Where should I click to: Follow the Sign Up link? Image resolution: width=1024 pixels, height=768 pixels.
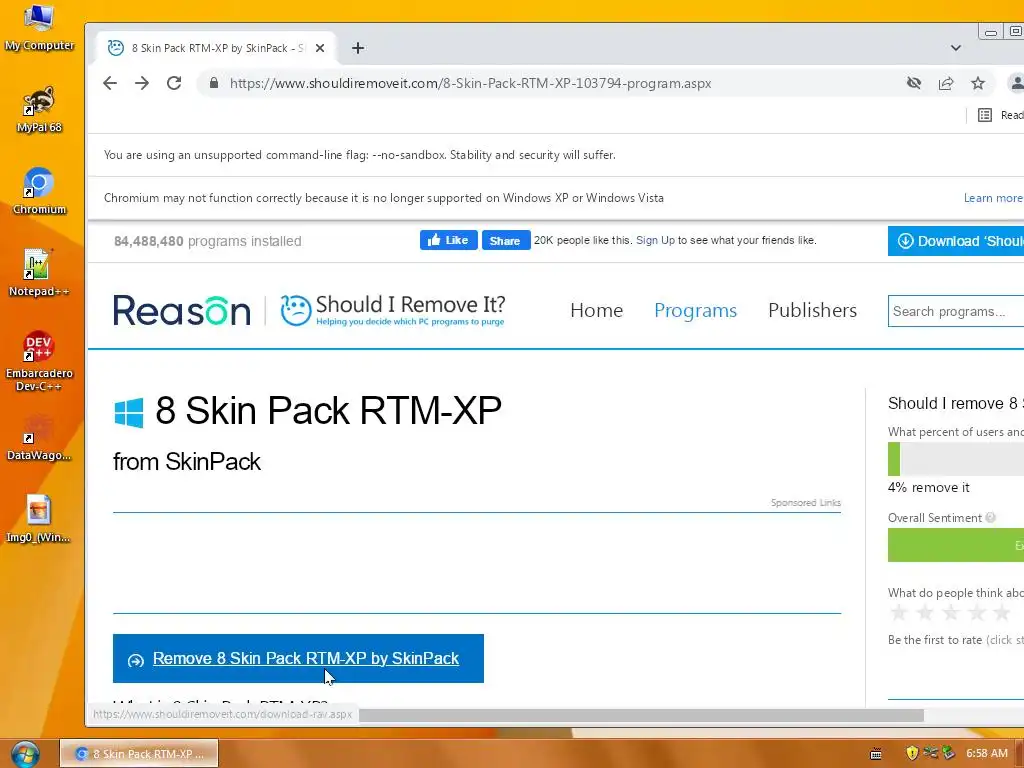(655, 240)
